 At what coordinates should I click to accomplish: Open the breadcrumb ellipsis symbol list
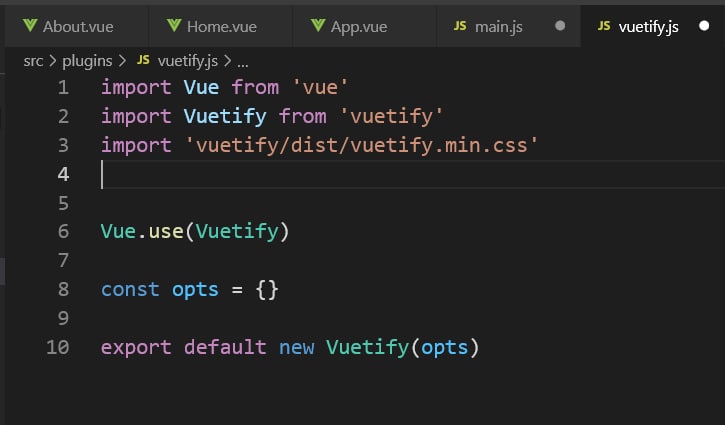tap(243, 63)
